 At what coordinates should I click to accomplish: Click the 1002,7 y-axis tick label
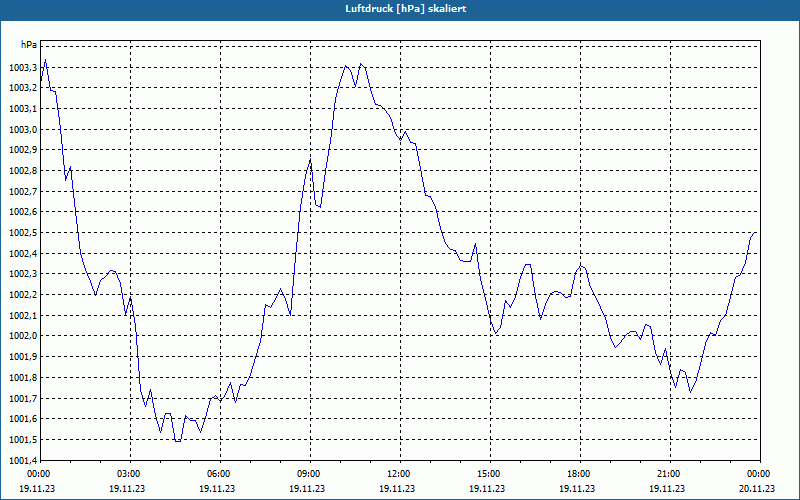point(23,191)
